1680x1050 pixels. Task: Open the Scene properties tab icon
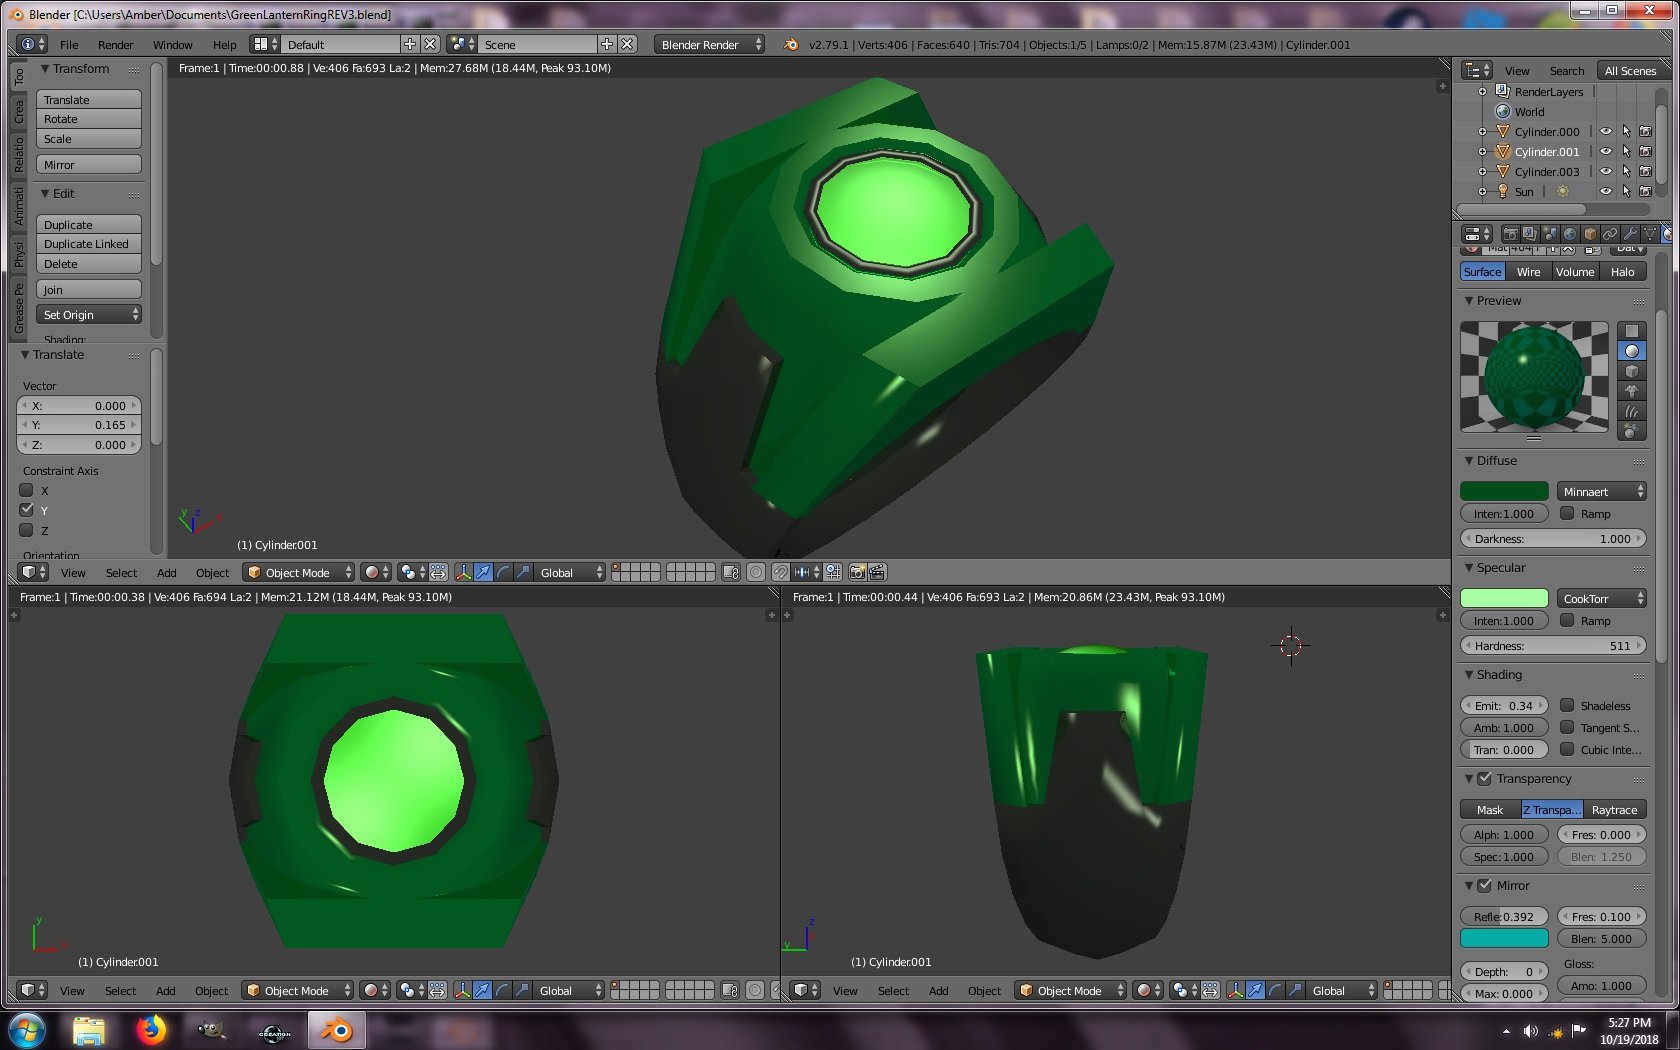tap(1550, 234)
